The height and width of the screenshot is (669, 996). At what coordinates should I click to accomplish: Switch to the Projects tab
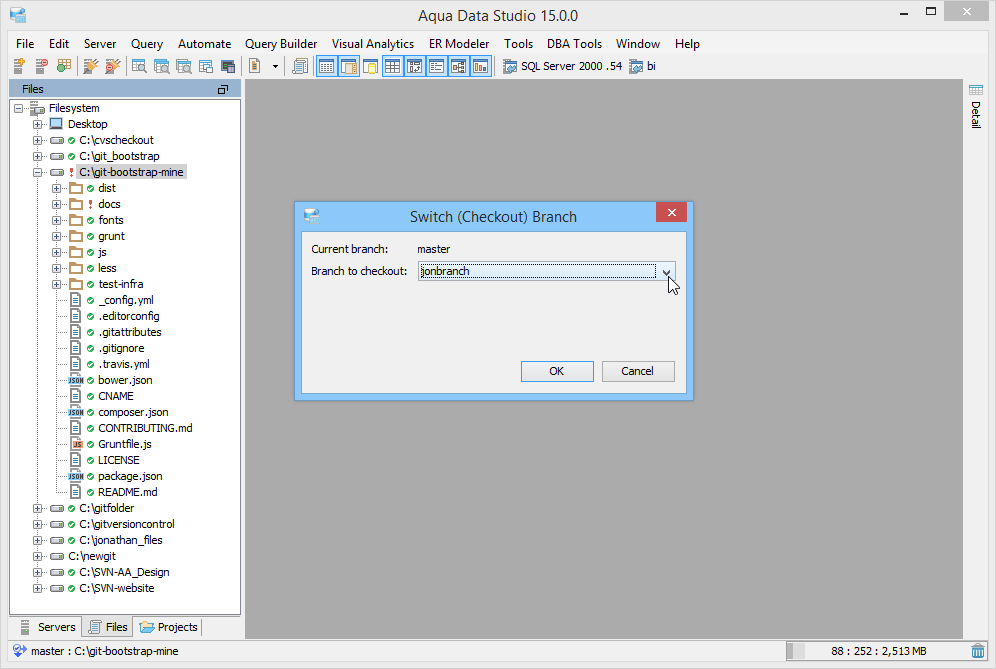[x=169, y=627]
